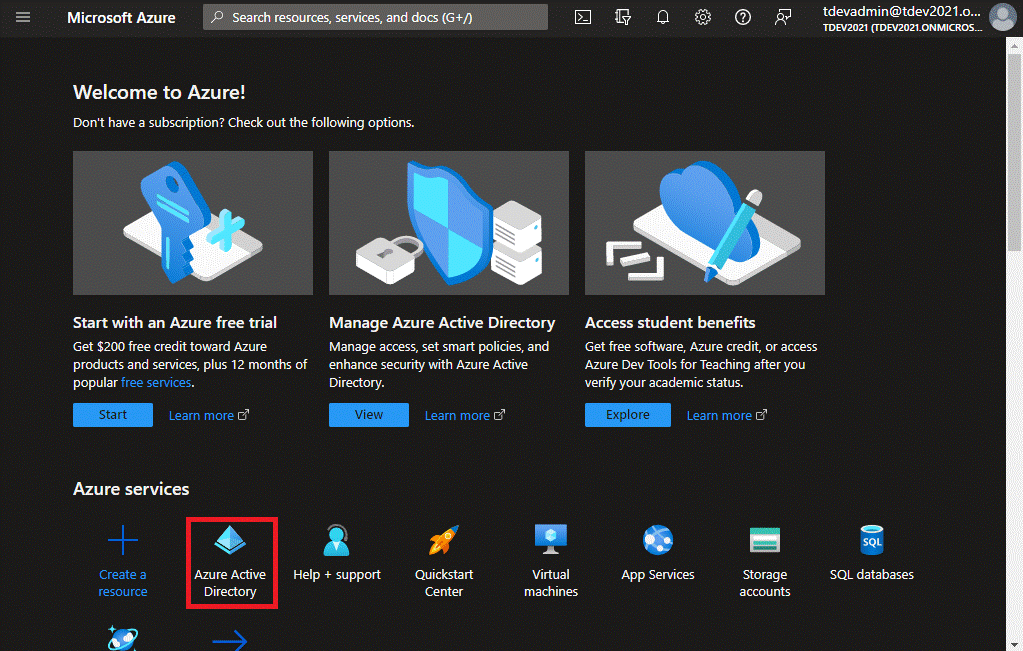Open Azure Active Directory service icon

tap(230, 540)
